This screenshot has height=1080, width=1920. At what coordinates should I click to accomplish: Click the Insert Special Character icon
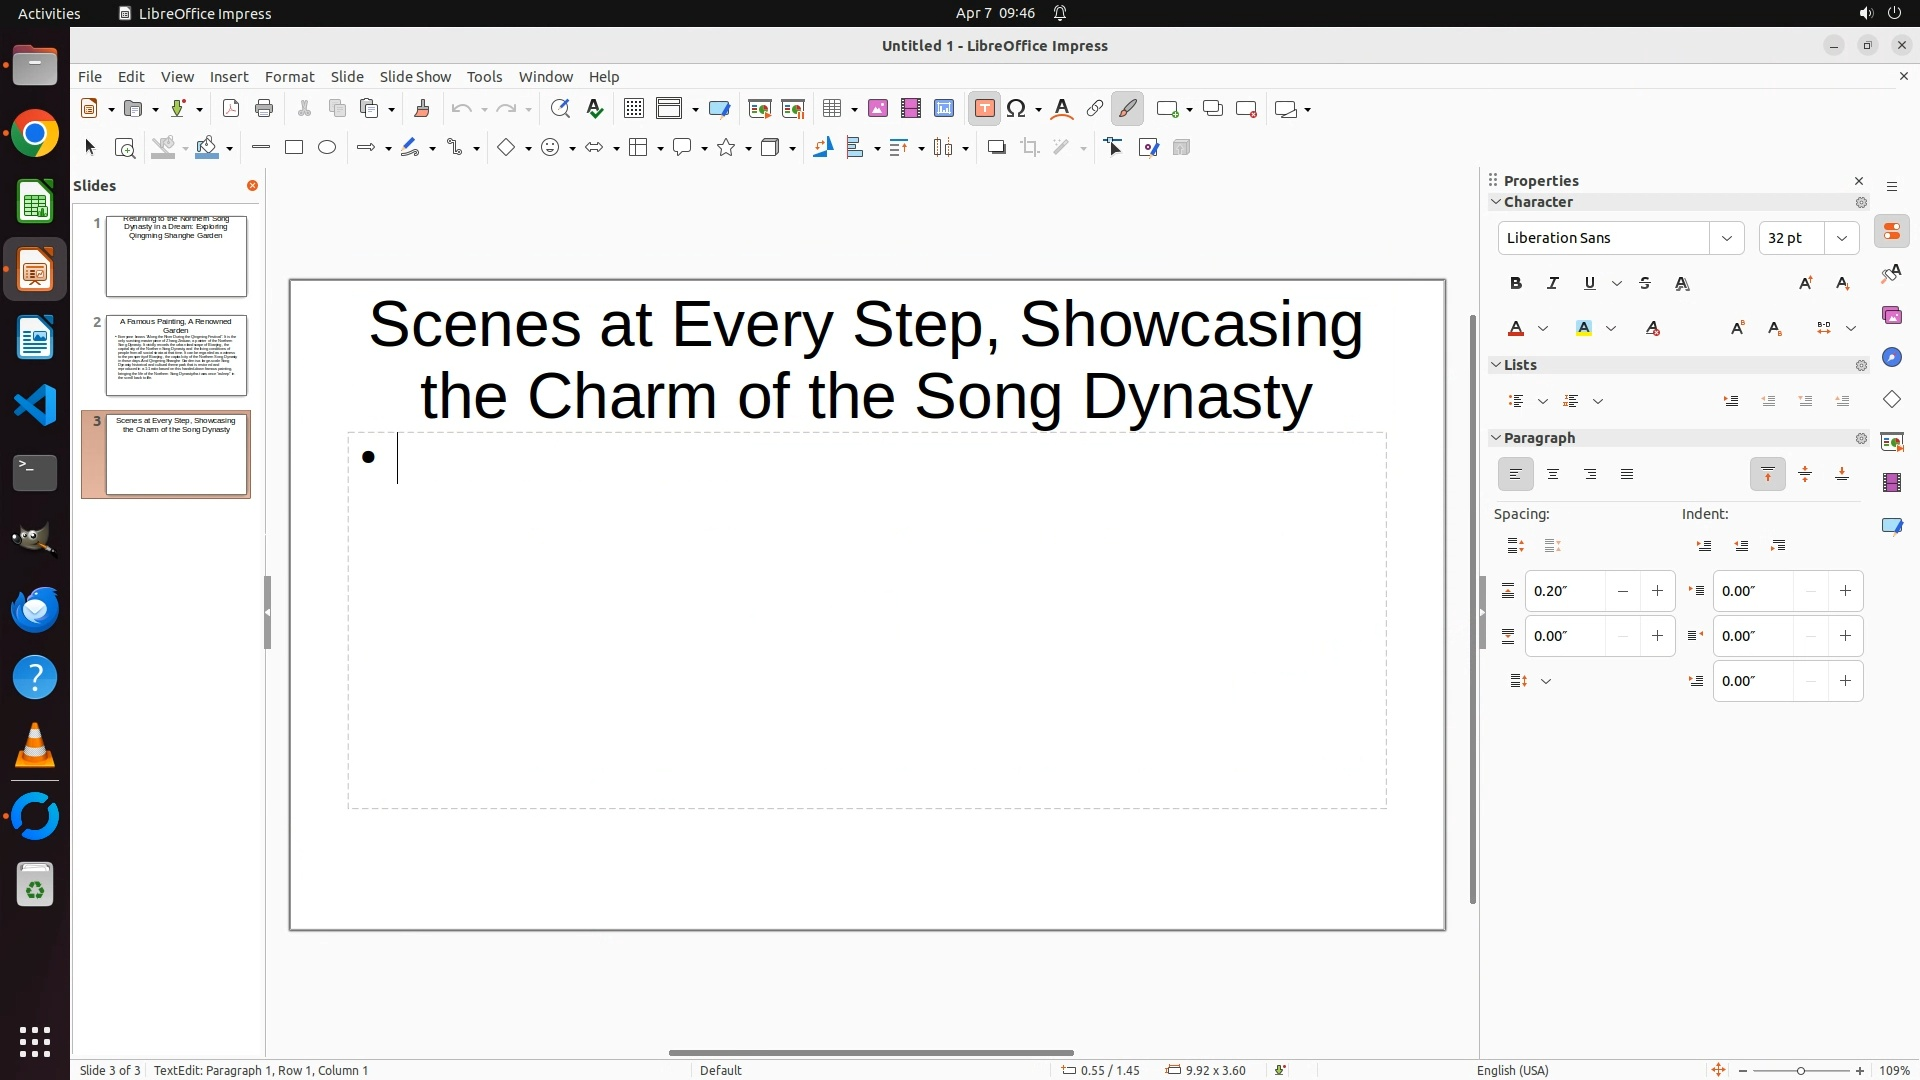1017,109
